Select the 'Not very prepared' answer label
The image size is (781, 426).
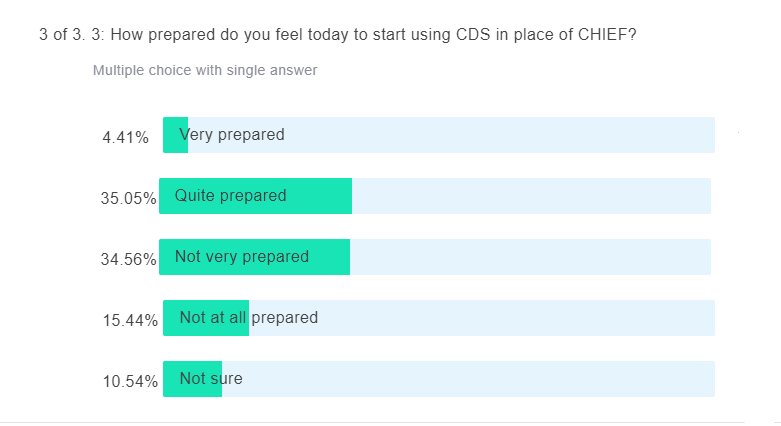tap(241, 257)
